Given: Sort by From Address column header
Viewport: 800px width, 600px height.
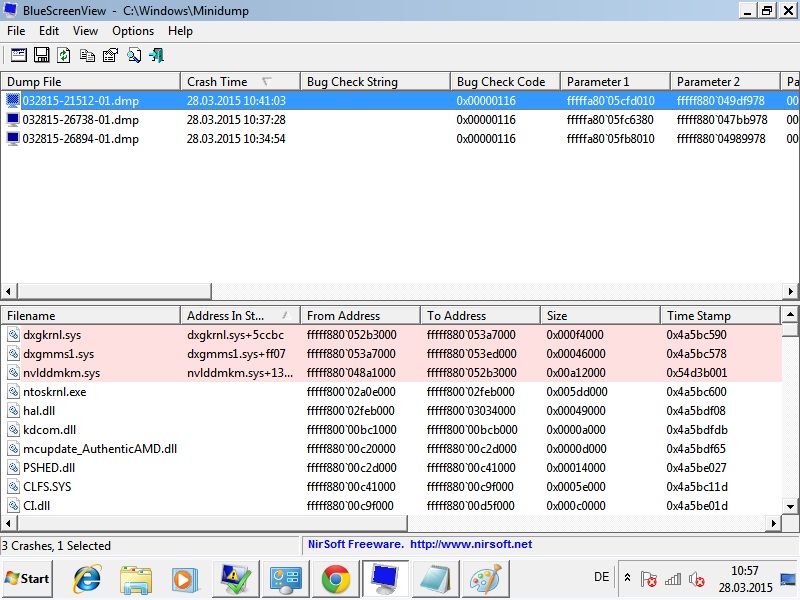Looking at the screenshot, I should [x=360, y=316].
